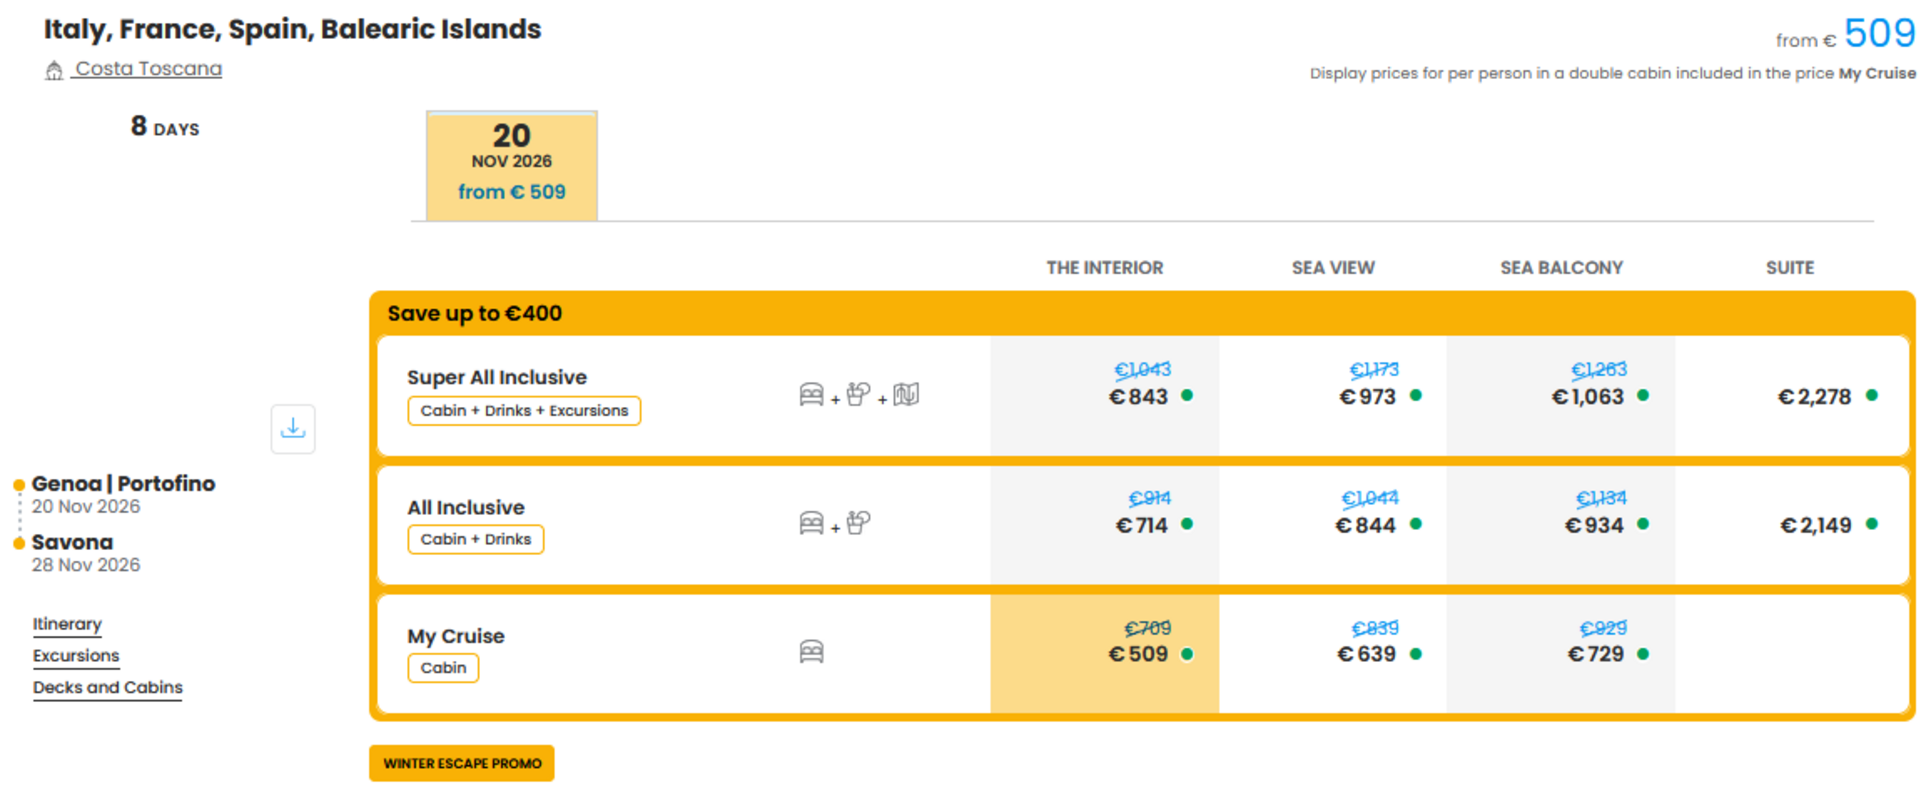Image resolution: width=1926 pixels, height=800 pixels.
Task: Open the Costa Toscana ship link
Action: [148, 69]
